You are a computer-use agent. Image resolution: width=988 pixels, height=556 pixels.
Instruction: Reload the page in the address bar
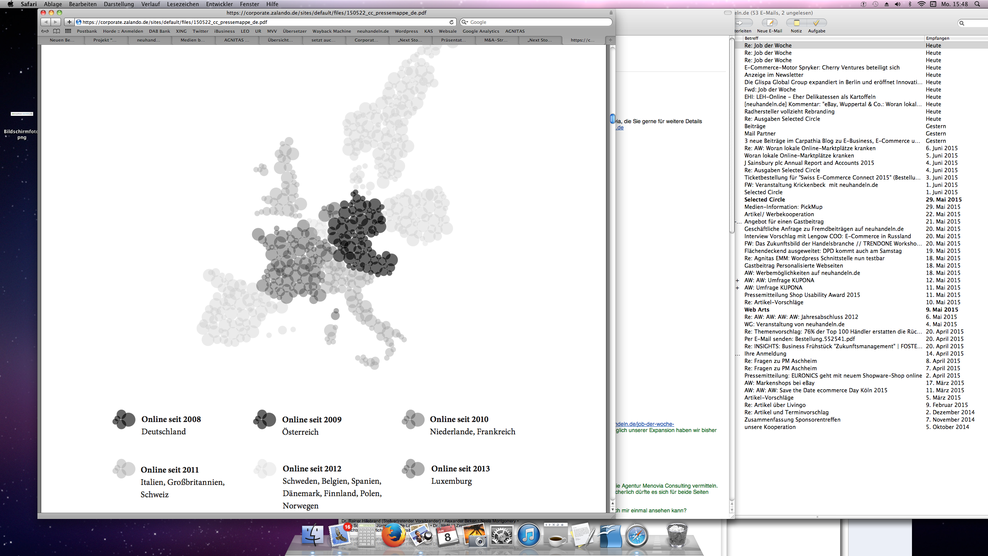[x=451, y=22]
